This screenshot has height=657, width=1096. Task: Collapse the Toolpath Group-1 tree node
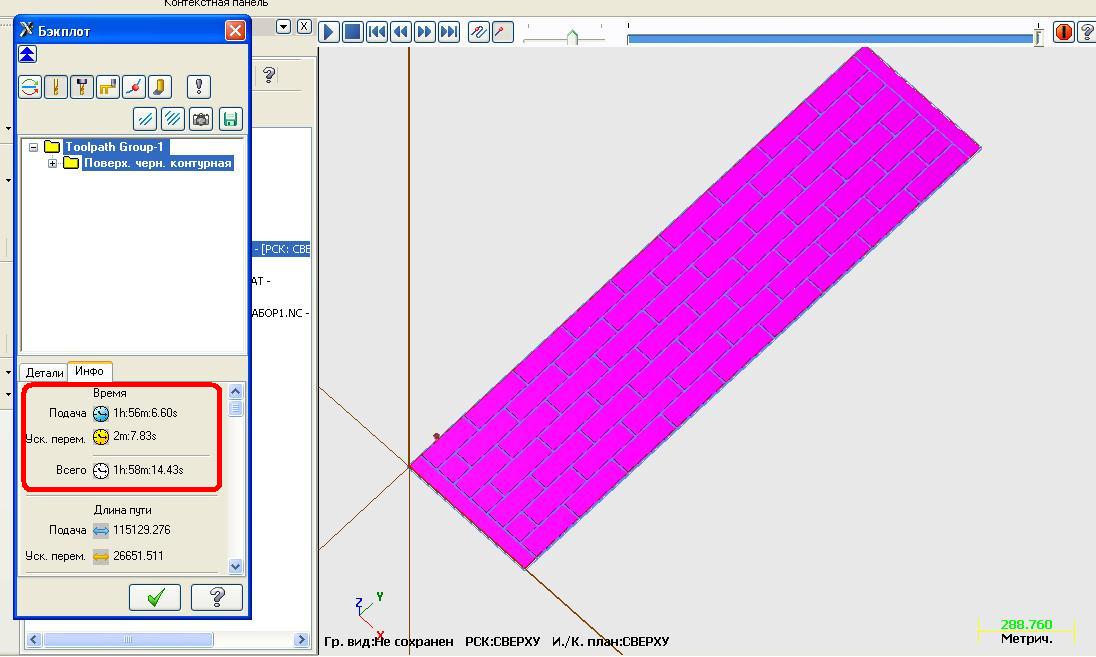coord(33,147)
